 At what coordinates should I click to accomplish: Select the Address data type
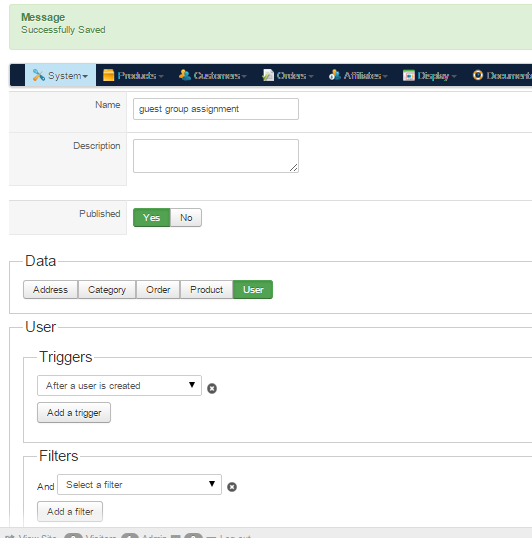pyautogui.click(x=50, y=290)
